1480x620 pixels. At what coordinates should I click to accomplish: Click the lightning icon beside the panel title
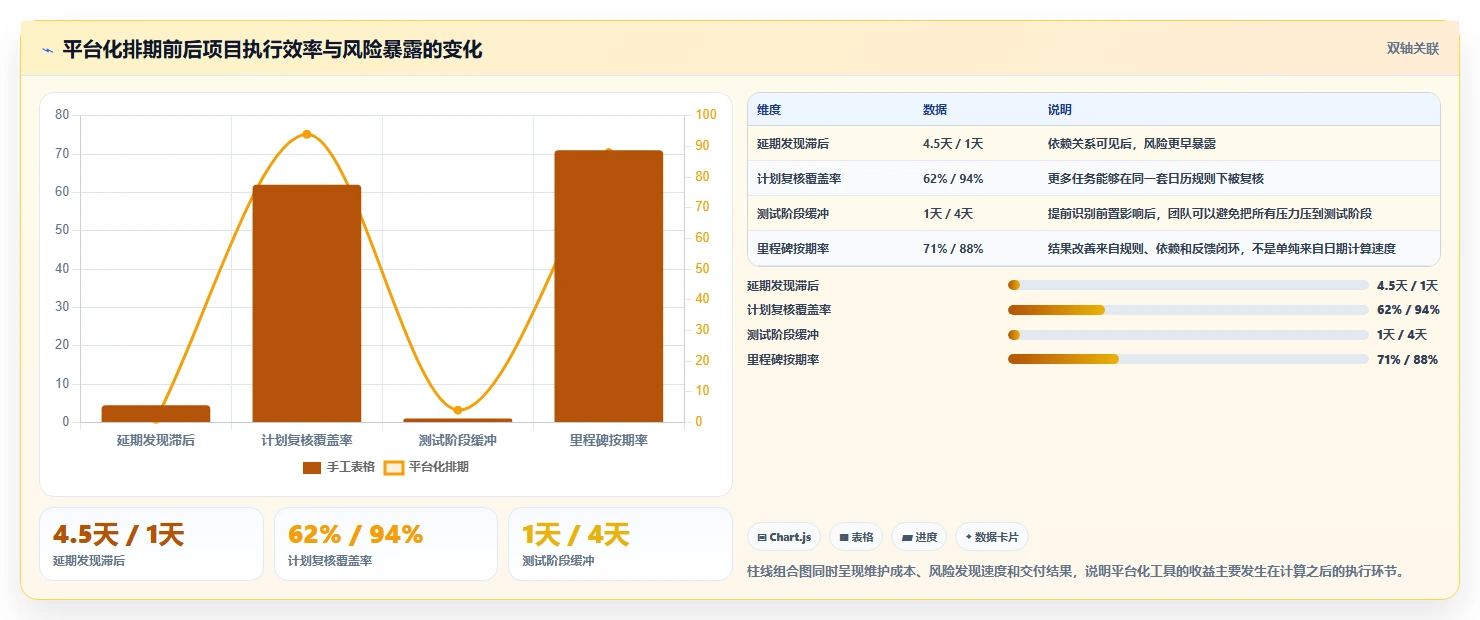47,50
